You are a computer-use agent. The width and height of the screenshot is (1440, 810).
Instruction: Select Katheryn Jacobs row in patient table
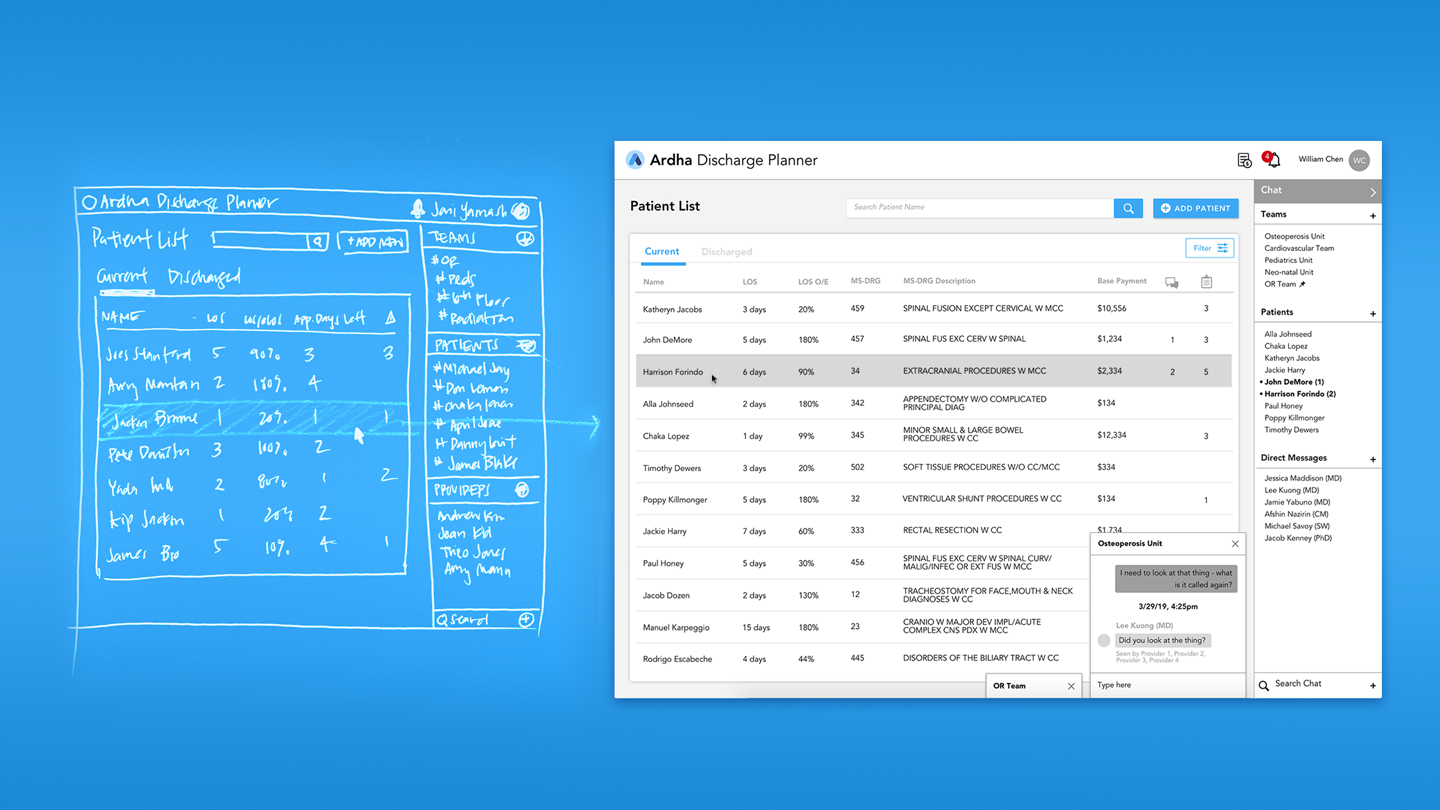coord(935,309)
